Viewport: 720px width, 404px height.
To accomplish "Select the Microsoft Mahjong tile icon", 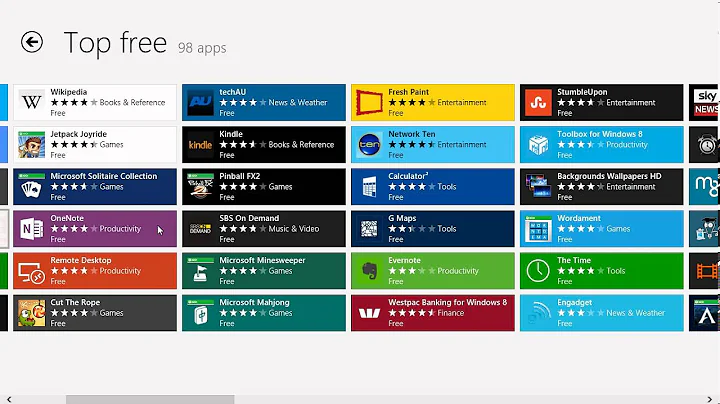I will (201, 313).
